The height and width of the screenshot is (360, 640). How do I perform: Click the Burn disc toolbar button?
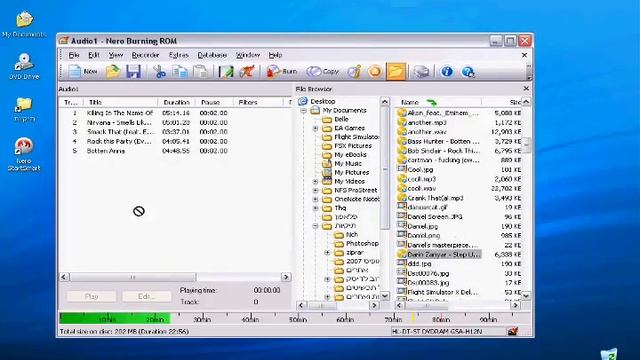281,71
